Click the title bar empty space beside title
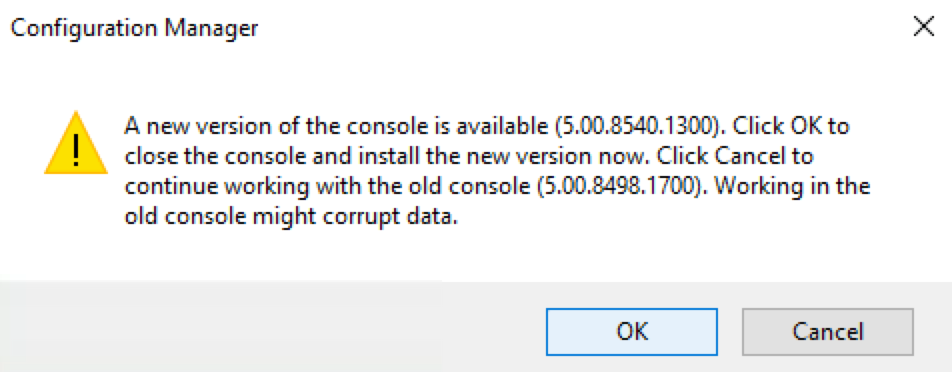This screenshot has height=372, width=952. (583, 27)
